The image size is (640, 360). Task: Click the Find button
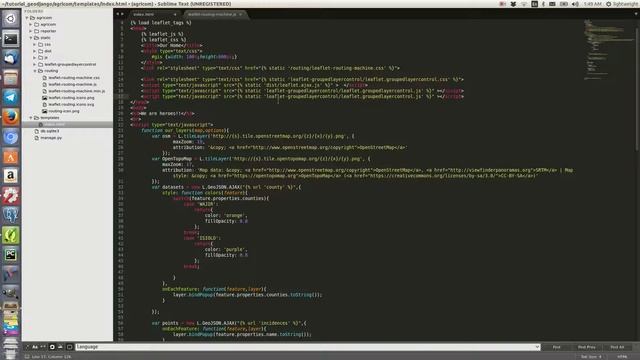coord(557,347)
